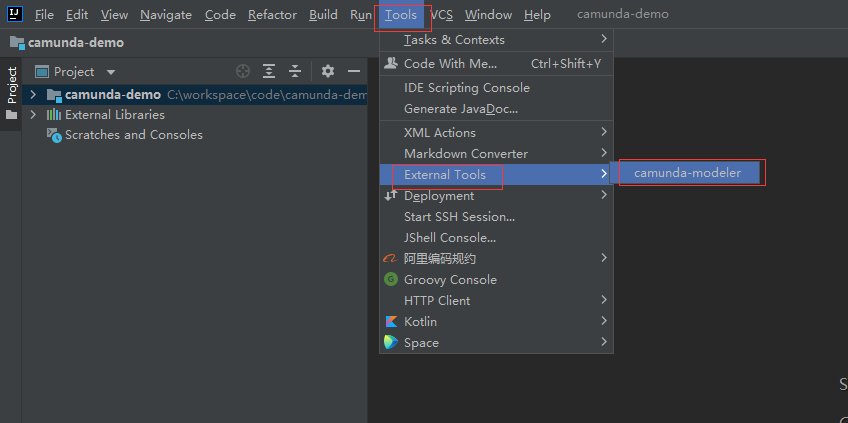Open the File menu
Screen dimensions: 848x423
pyautogui.click(x=44, y=15)
